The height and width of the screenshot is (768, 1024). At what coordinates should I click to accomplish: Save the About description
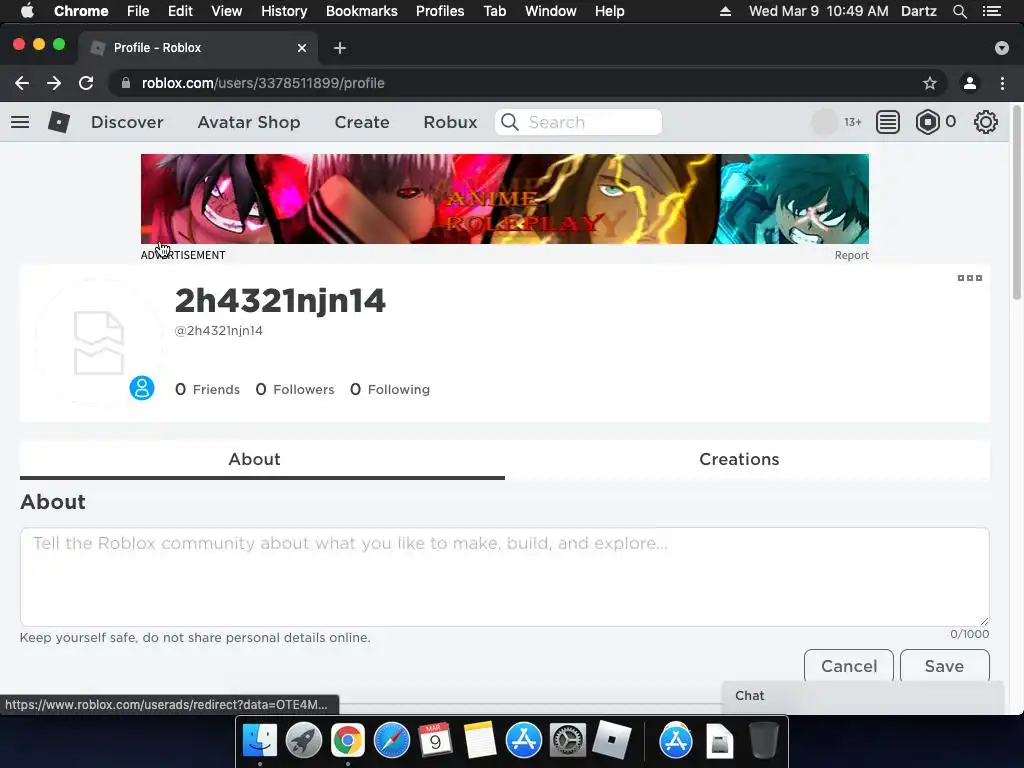[x=944, y=665]
